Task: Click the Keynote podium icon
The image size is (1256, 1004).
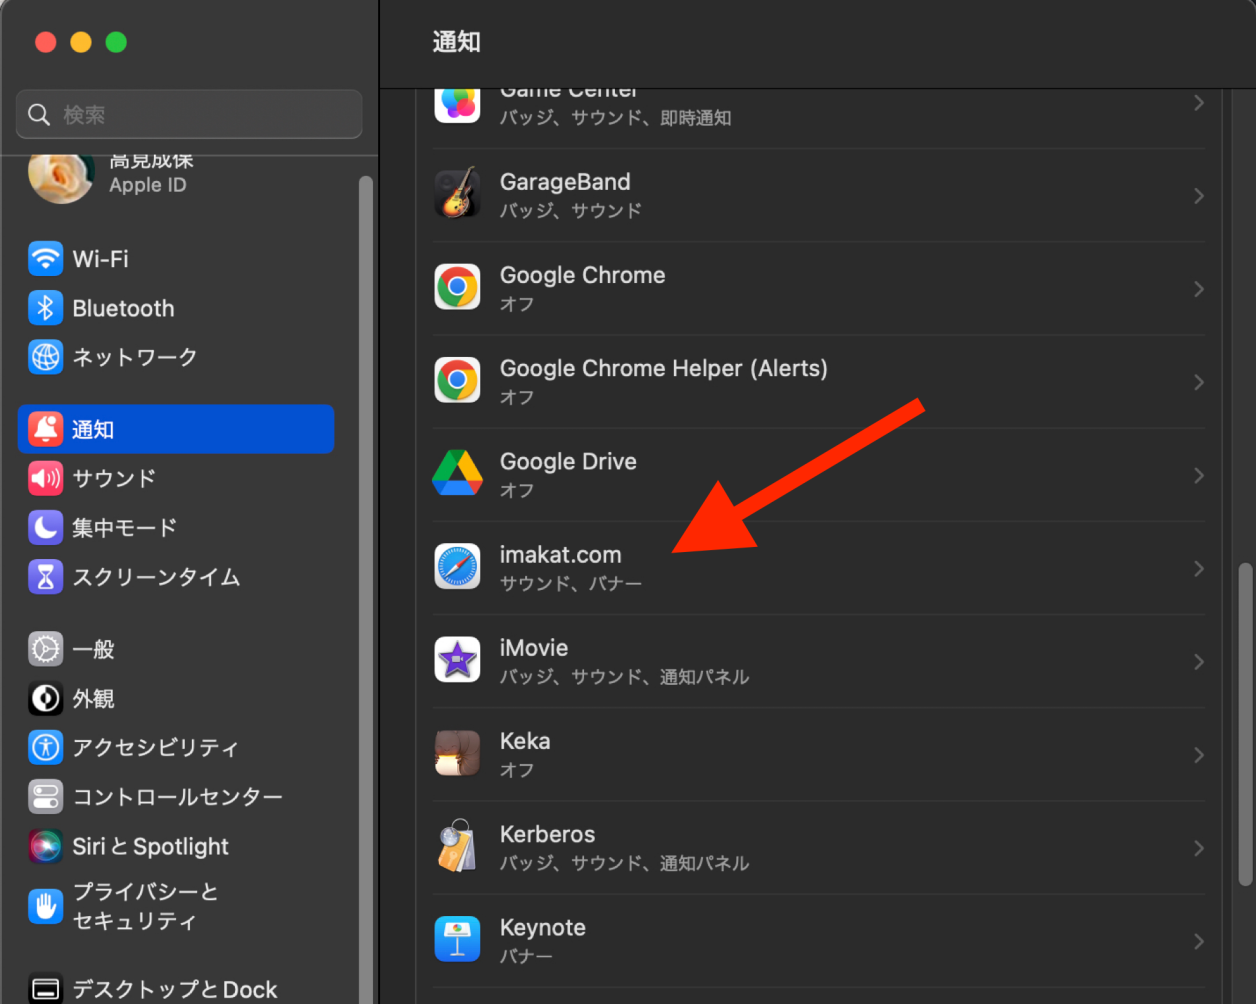Action: [x=457, y=940]
